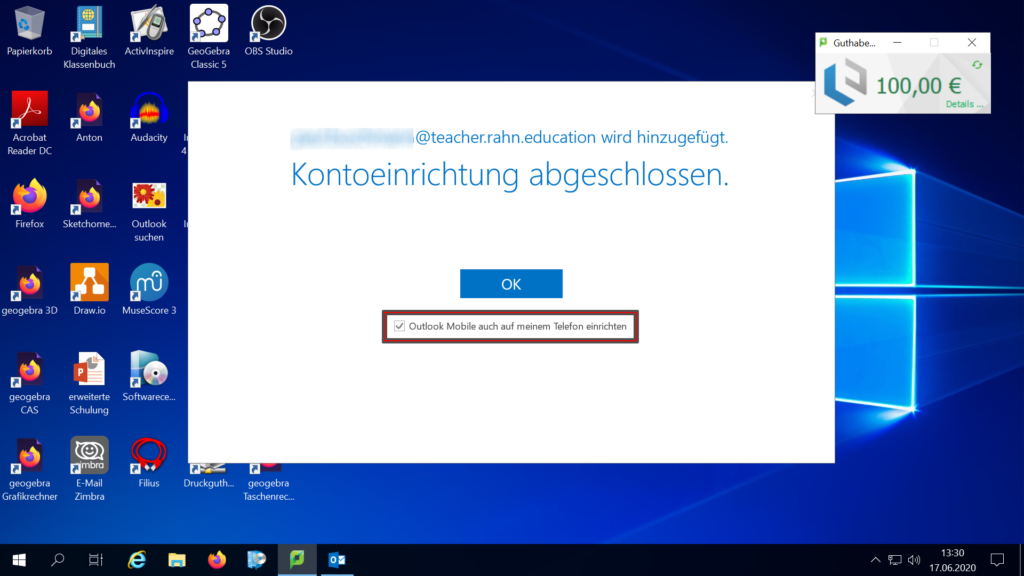The width and height of the screenshot is (1024, 576).
Task: Open Task View on the taskbar
Action: coord(96,560)
